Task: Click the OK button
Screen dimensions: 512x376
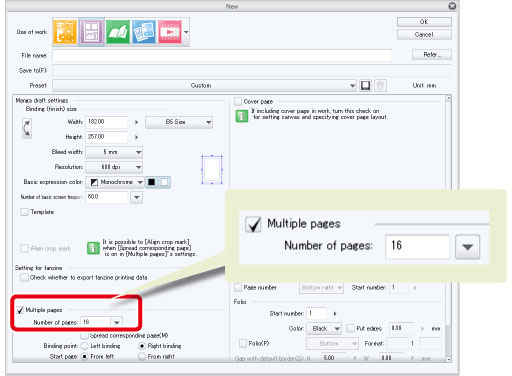Action: tap(424, 22)
